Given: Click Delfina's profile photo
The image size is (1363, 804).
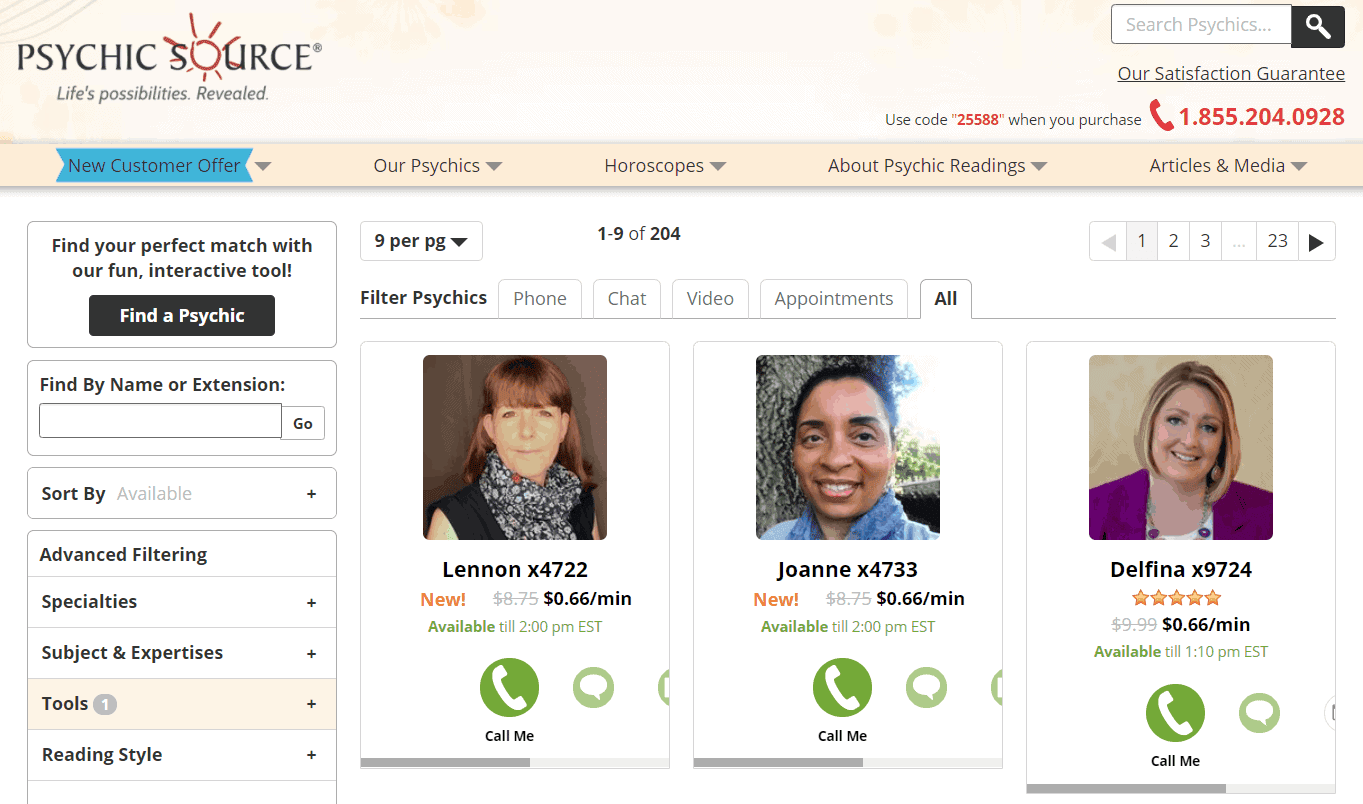Looking at the screenshot, I should (x=1181, y=448).
